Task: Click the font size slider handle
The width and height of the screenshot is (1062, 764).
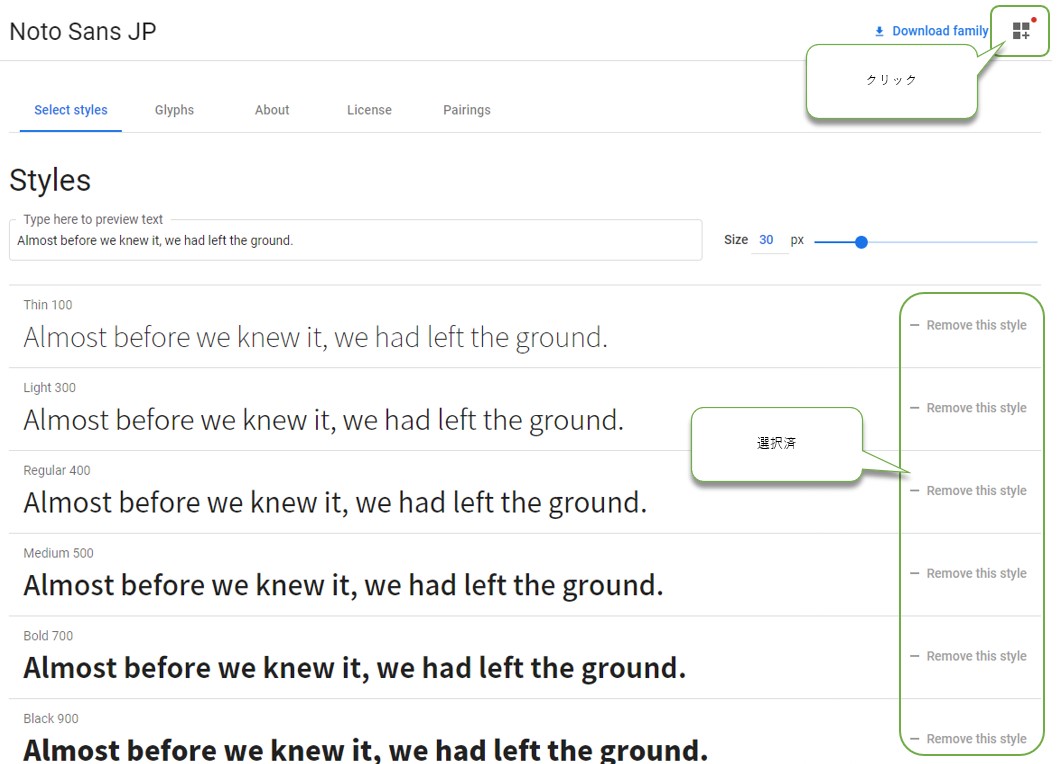Action: pos(861,242)
